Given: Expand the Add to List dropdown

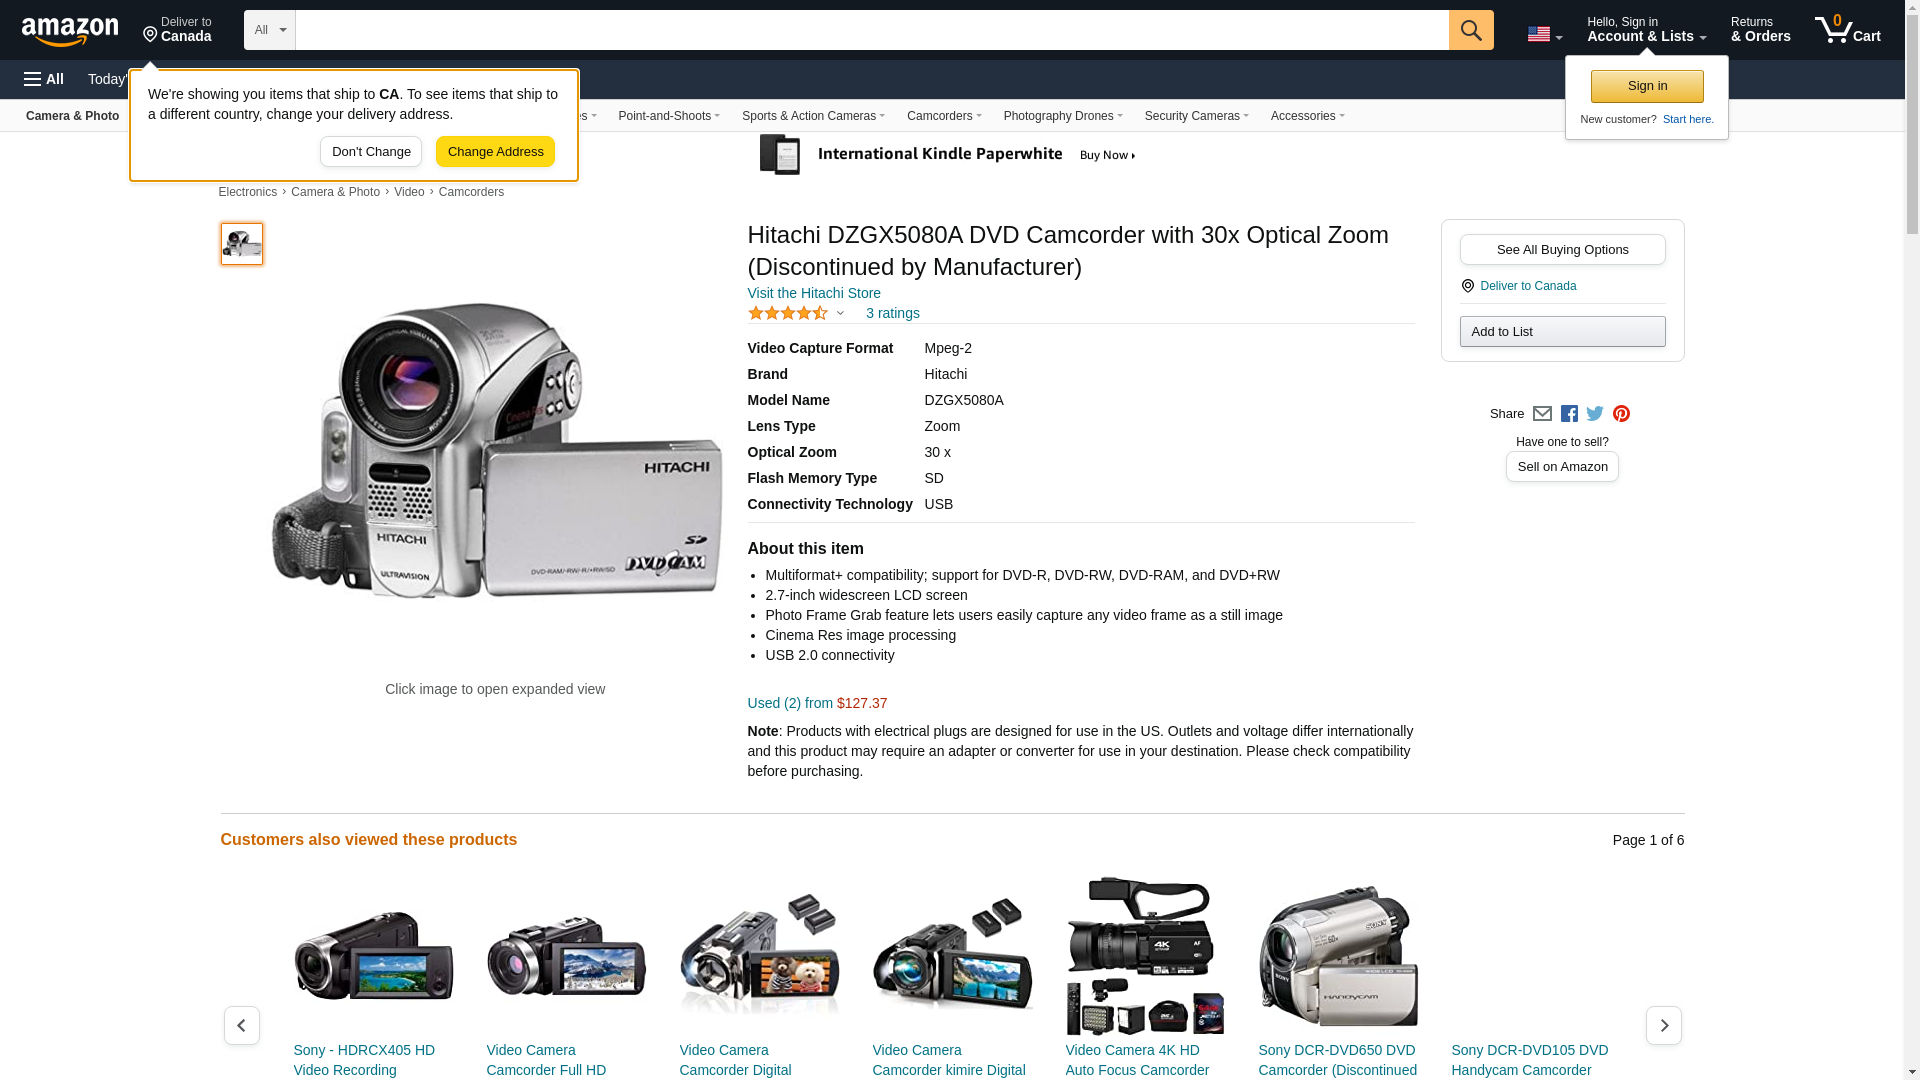Looking at the screenshot, I should point(1562,331).
